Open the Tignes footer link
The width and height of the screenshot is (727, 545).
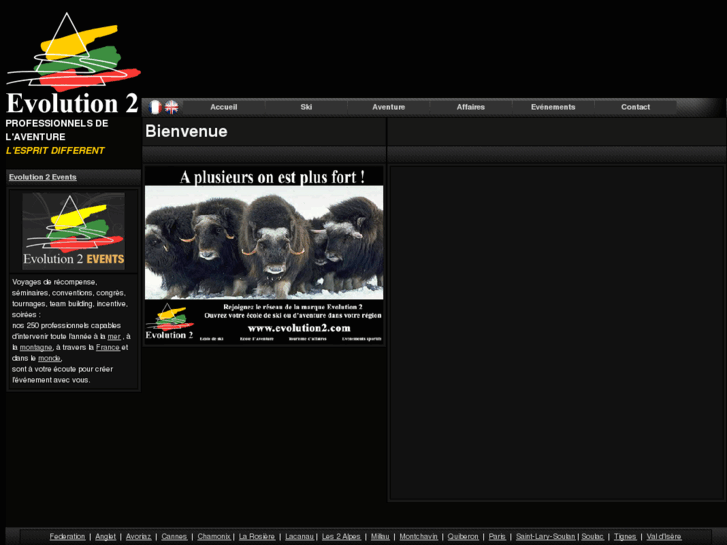click(x=625, y=537)
